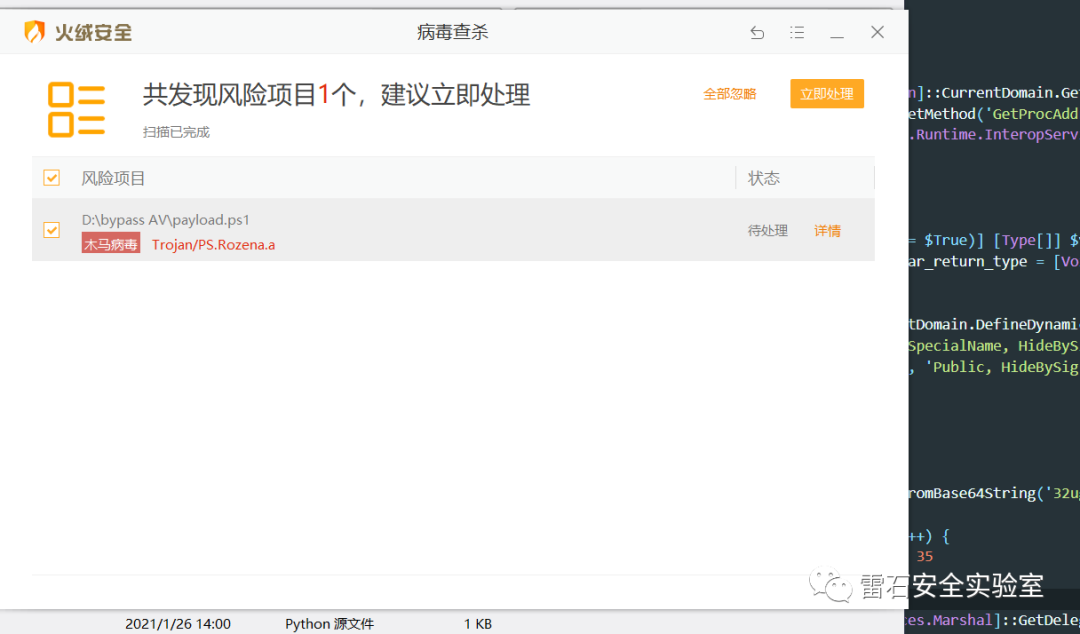1080x634 pixels.
Task: Select the D:\bypass AV\payload.ps1 path text
Action: tap(165, 220)
